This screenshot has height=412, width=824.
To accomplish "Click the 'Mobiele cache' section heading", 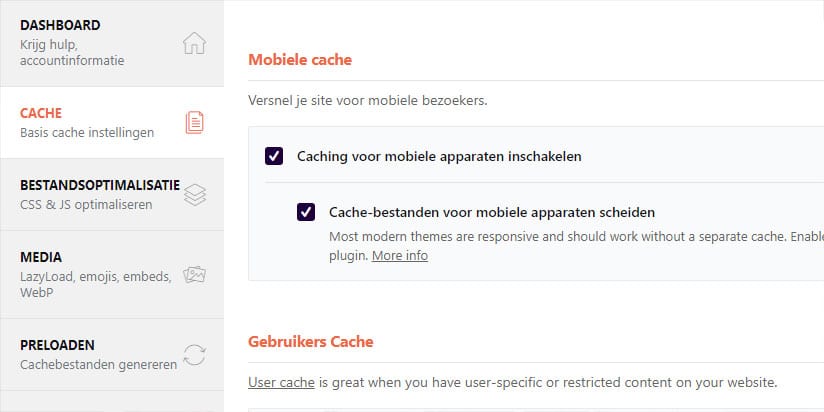I will (x=300, y=60).
